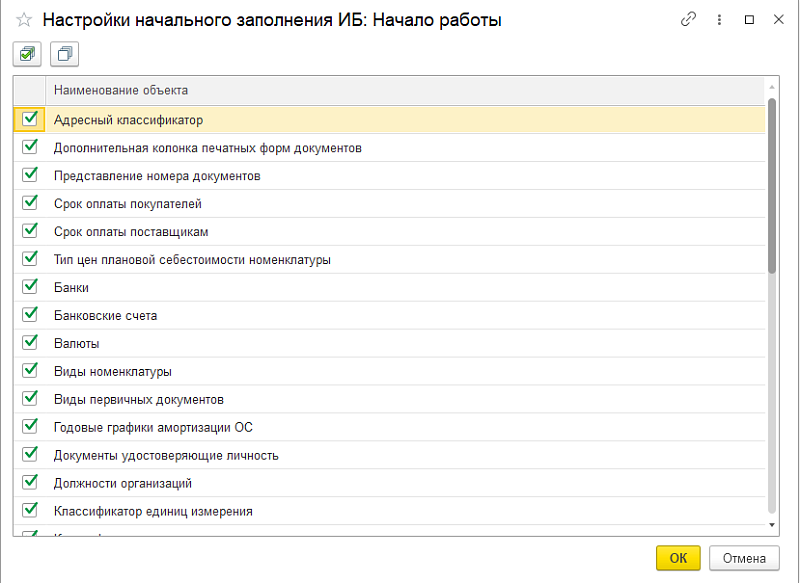
Task: Toggle the Банки checkbox
Action: pyautogui.click(x=30, y=287)
